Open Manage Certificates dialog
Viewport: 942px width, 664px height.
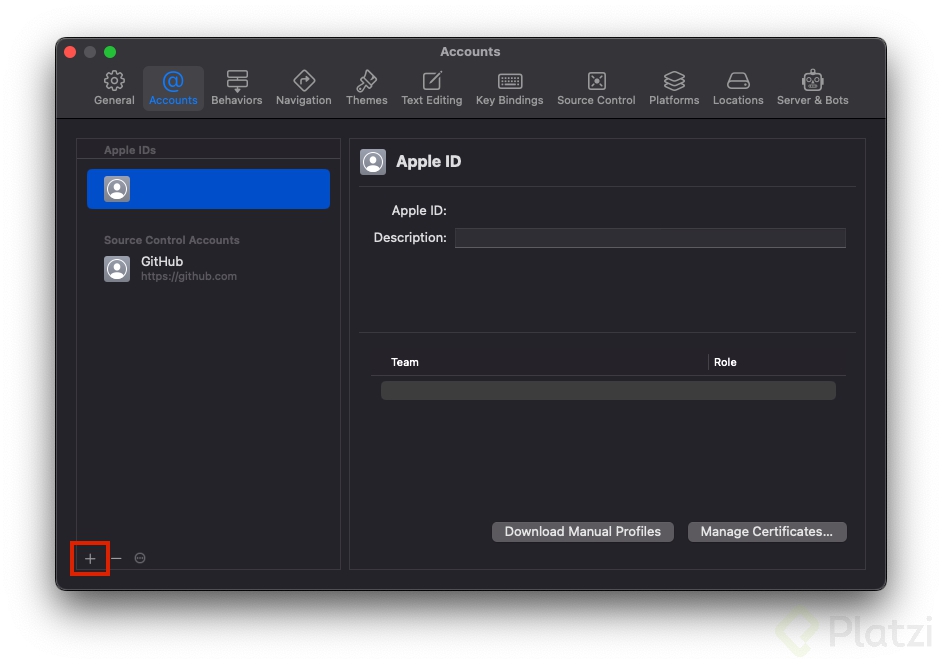767,532
